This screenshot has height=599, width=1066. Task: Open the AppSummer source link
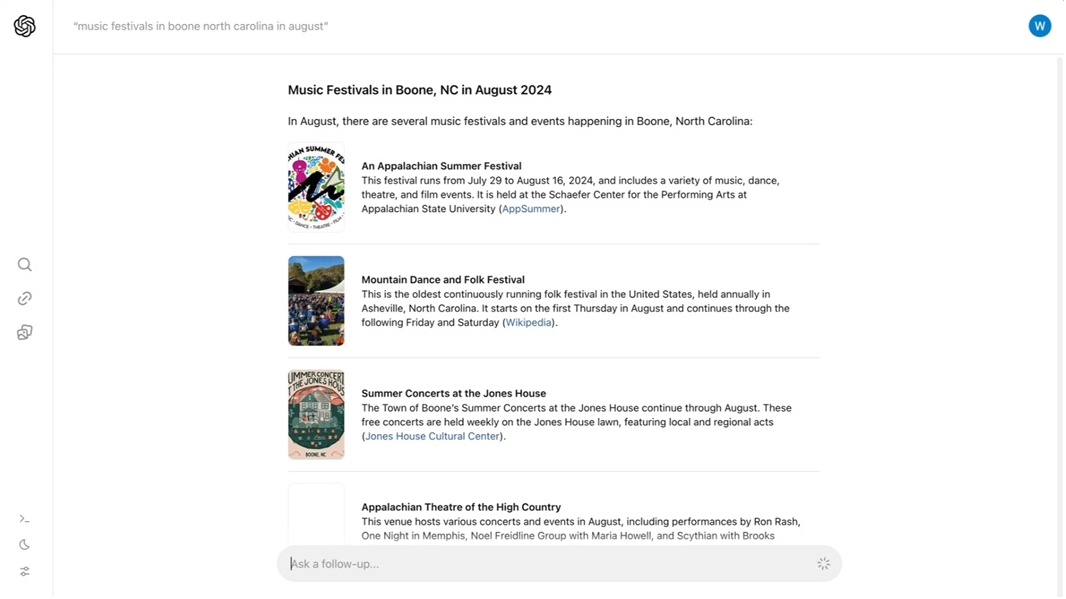click(x=531, y=209)
